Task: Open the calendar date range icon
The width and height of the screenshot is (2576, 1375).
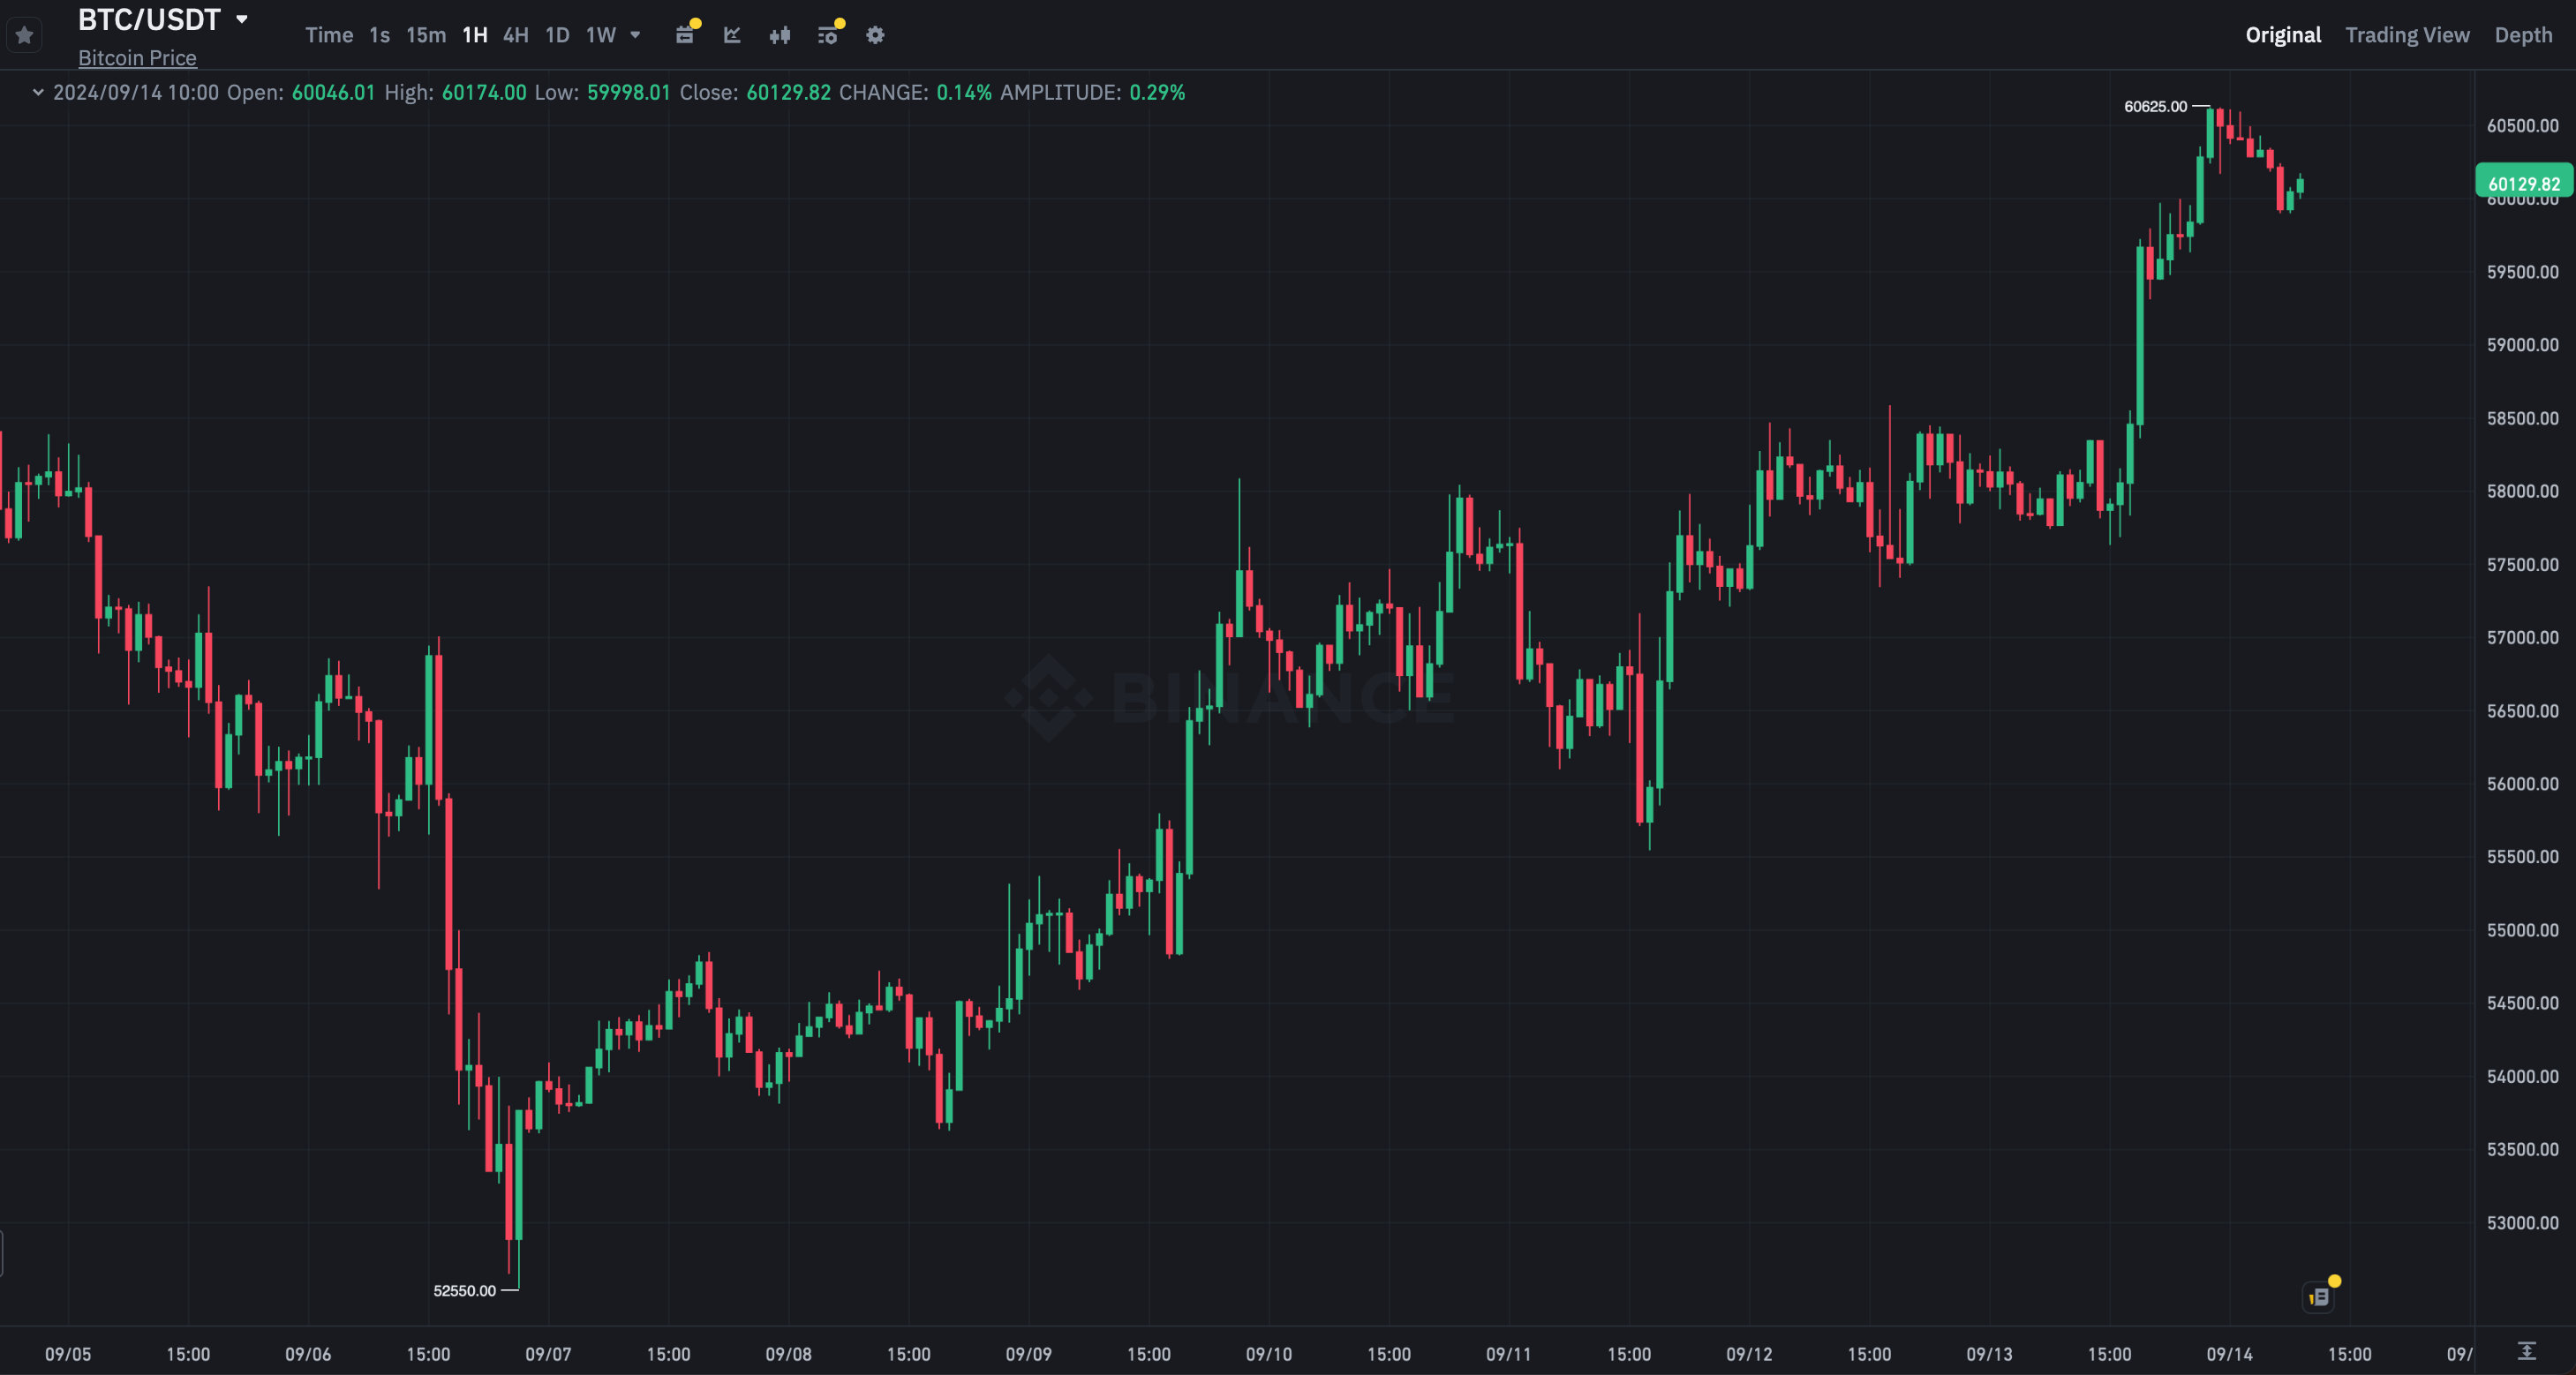Action: pyautogui.click(x=685, y=35)
